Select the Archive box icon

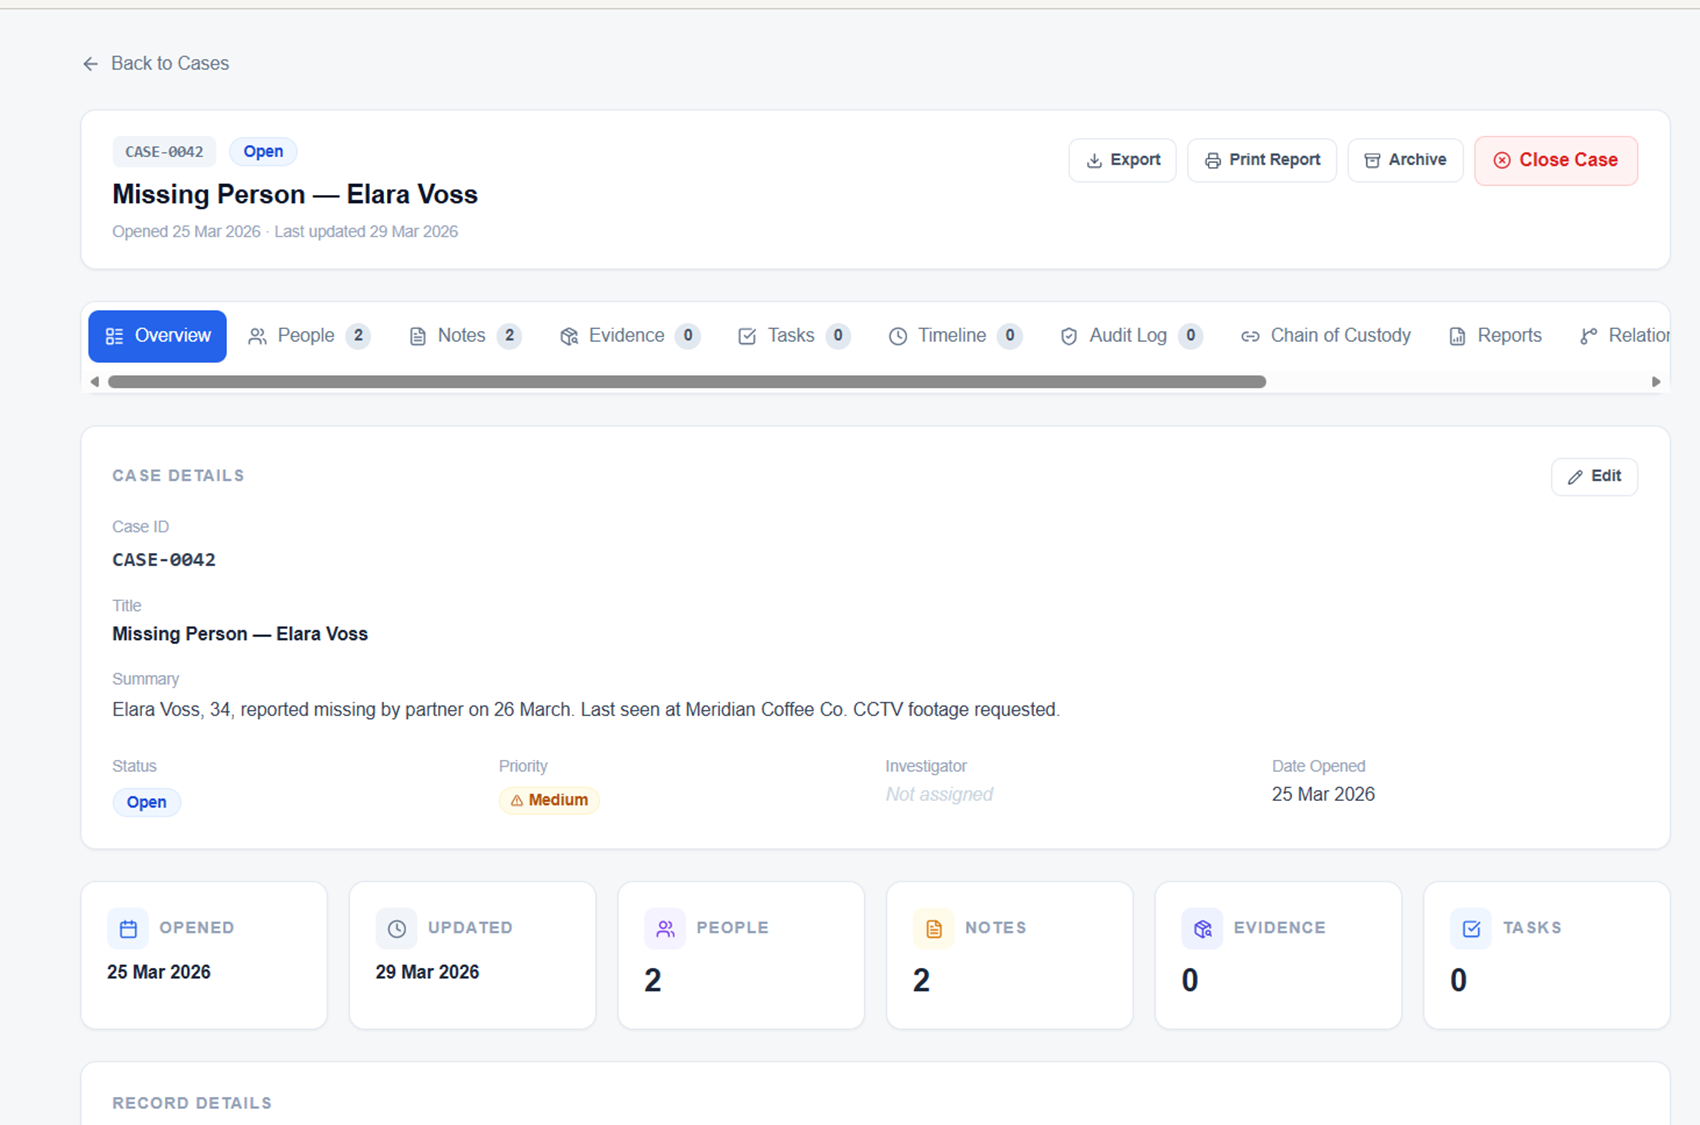click(x=1372, y=160)
